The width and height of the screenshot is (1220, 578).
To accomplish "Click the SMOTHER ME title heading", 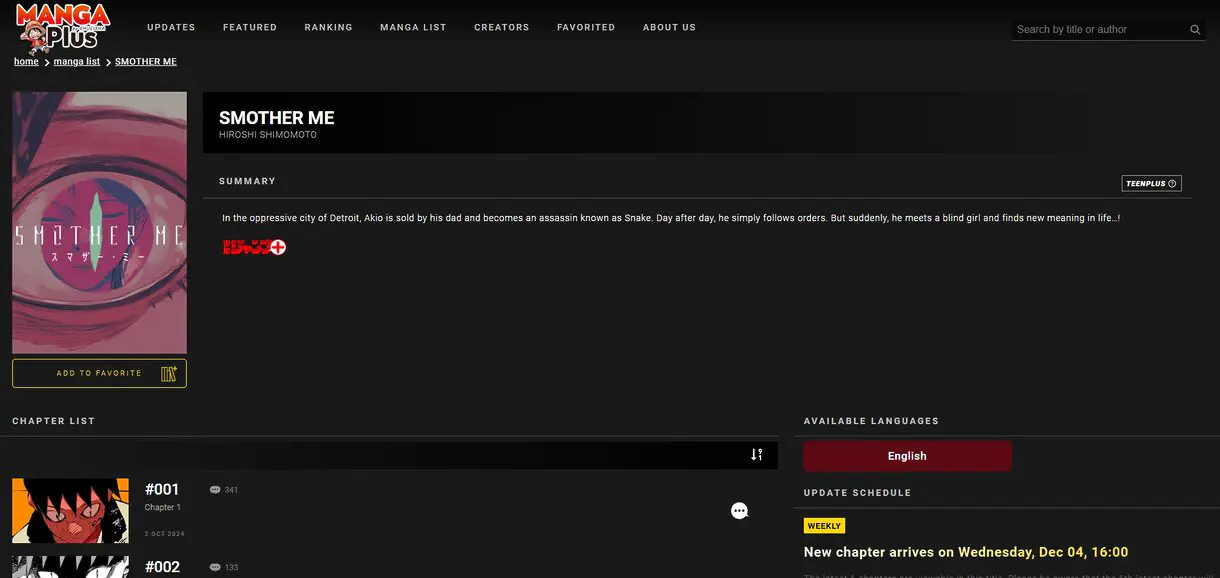I will point(277,117).
